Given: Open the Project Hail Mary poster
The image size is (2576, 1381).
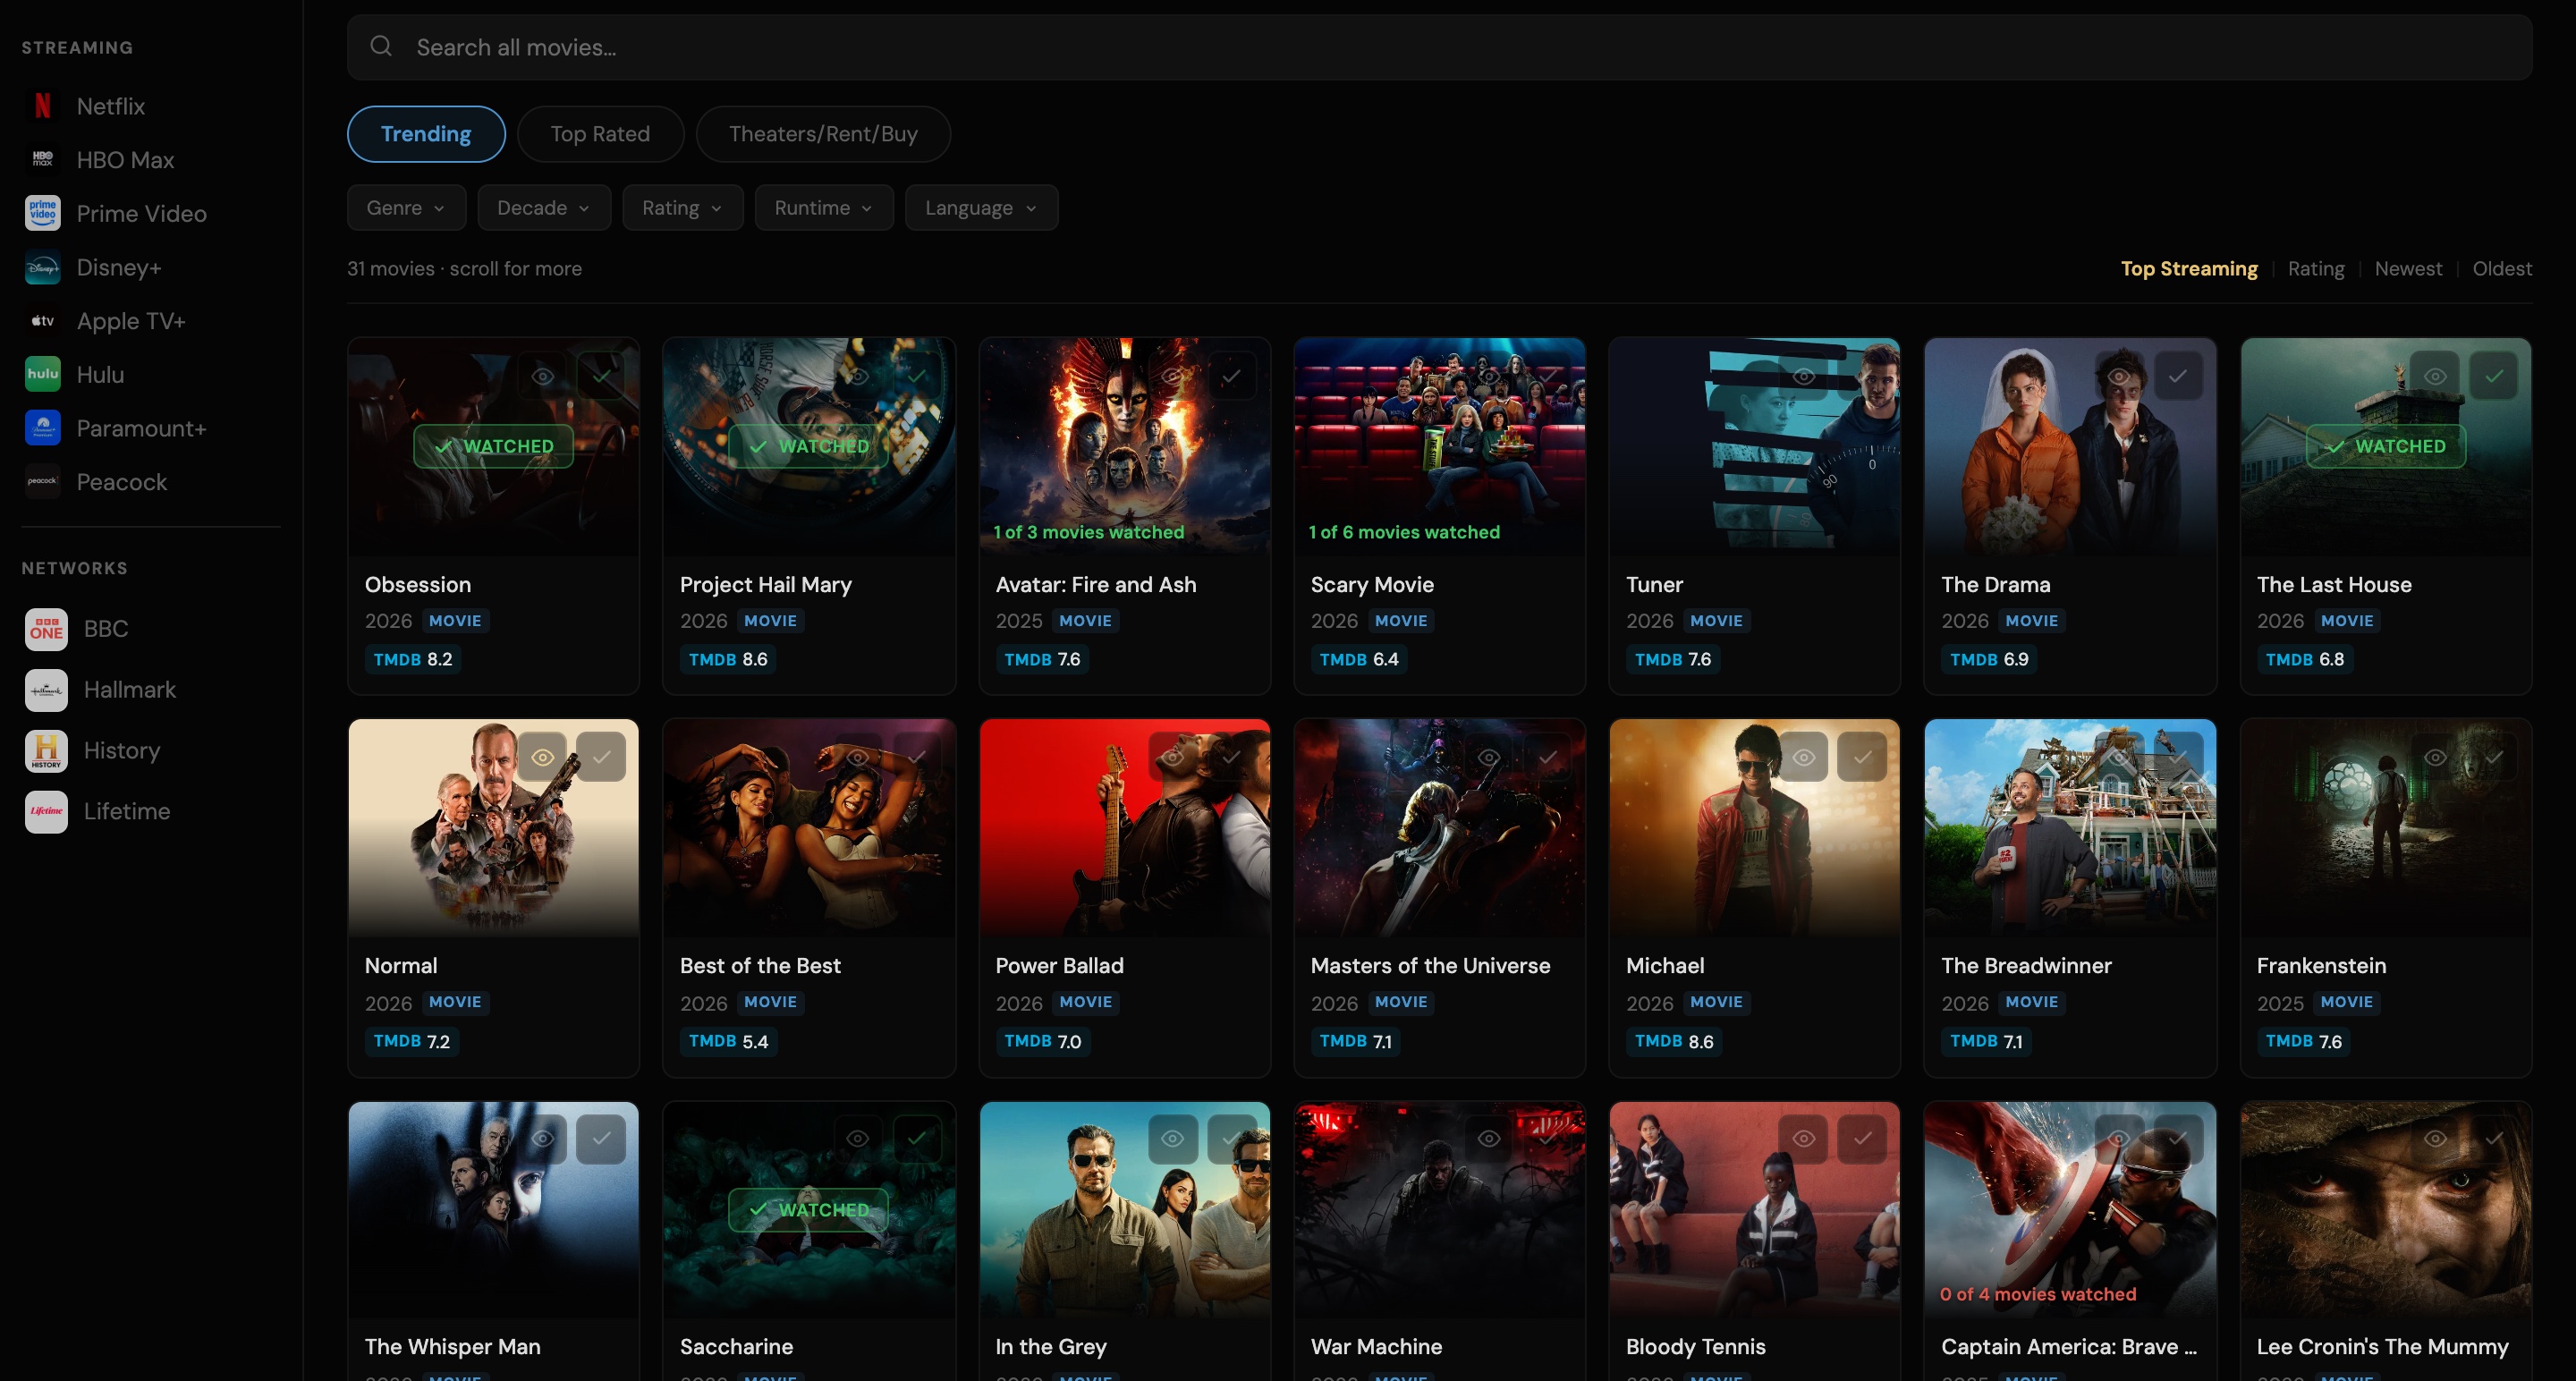Looking at the screenshot, I should 809,447.
